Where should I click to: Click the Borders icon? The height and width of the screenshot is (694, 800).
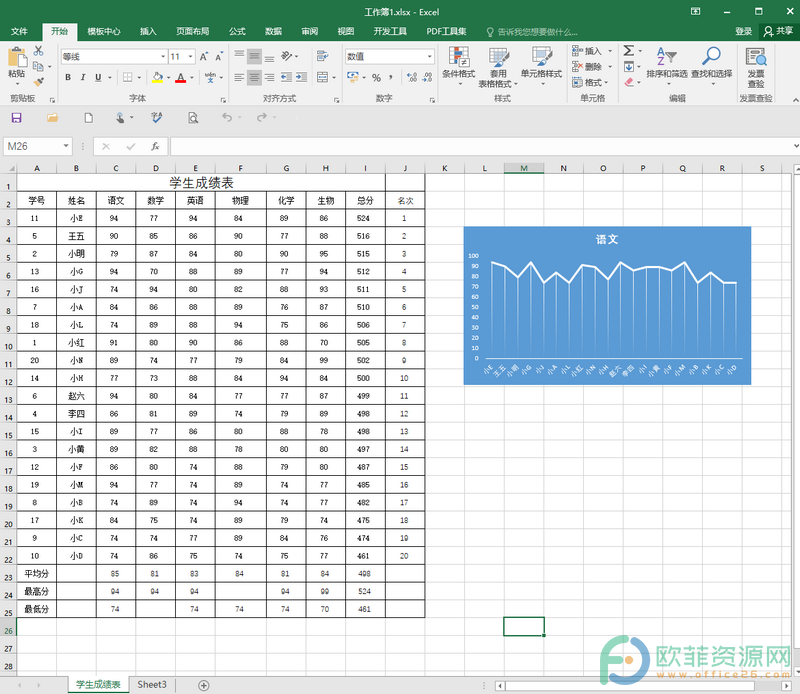(128, 77)
